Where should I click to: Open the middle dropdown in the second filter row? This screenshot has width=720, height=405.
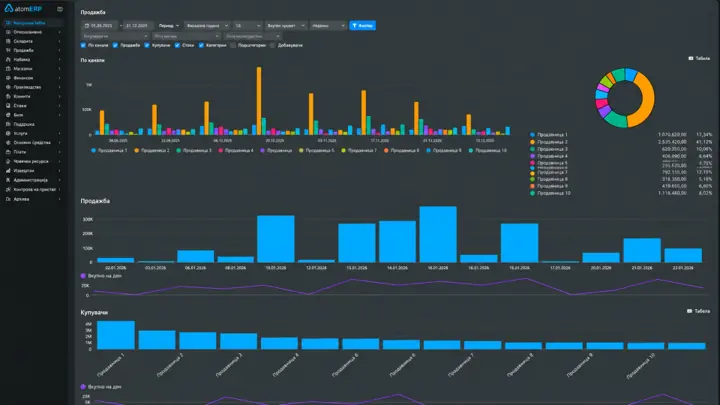click(186, 36)
